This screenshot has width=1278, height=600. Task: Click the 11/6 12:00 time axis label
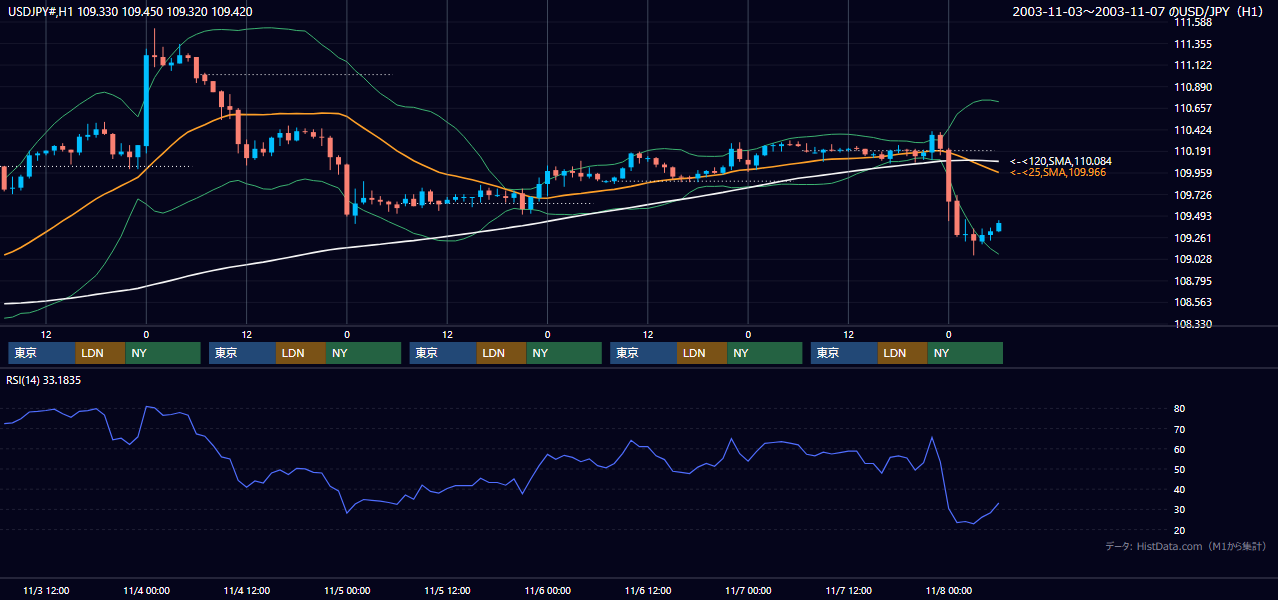(x=647, y=590)
